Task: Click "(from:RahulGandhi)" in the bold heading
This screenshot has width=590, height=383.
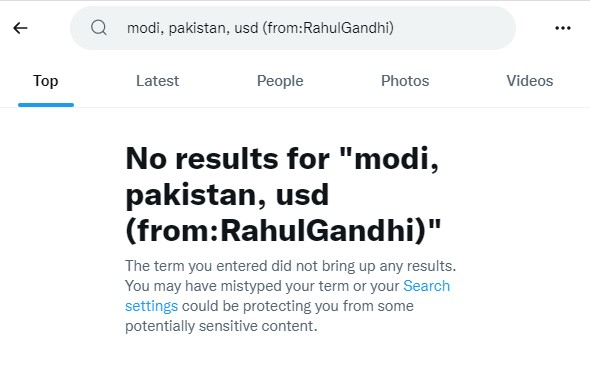Action: point(283,231)
